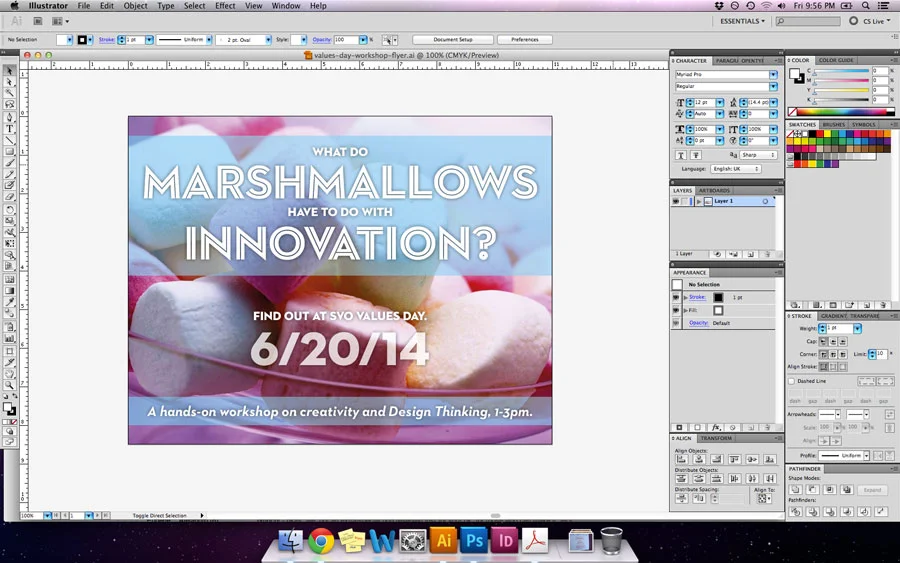Click the font size input field 12 pt

tap(704, 102)
